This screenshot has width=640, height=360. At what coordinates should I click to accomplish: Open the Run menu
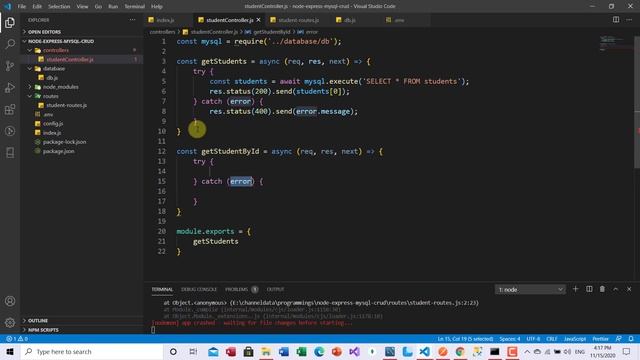pos(113,6)
